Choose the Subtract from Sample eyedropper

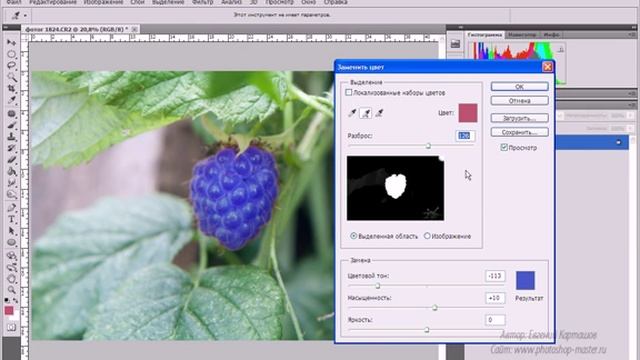[379, 113]
